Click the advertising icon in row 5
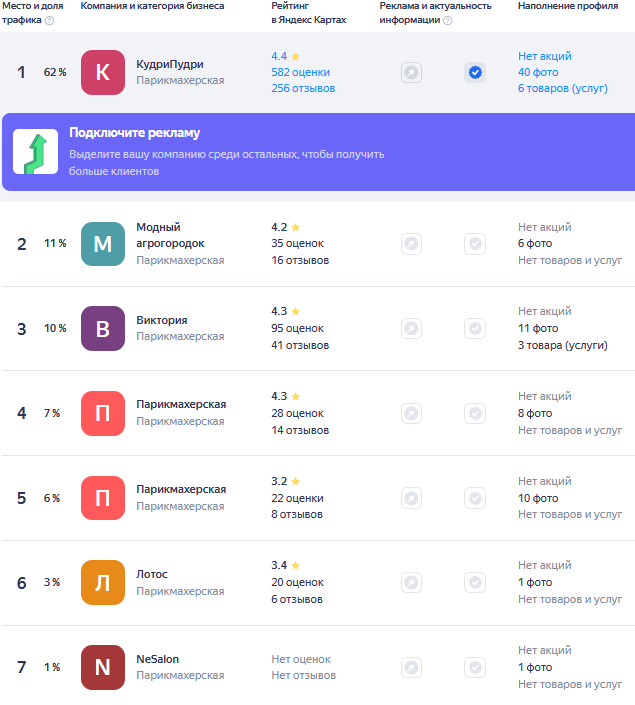The width and height of the screenshot is (635, 705). coord(411,498)
